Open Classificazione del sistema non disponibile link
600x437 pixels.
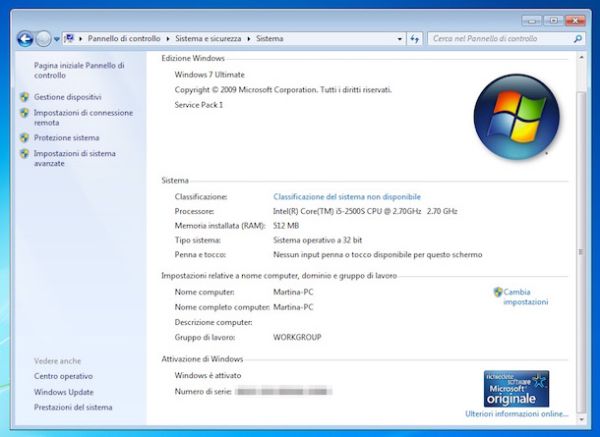coord(347,197)
